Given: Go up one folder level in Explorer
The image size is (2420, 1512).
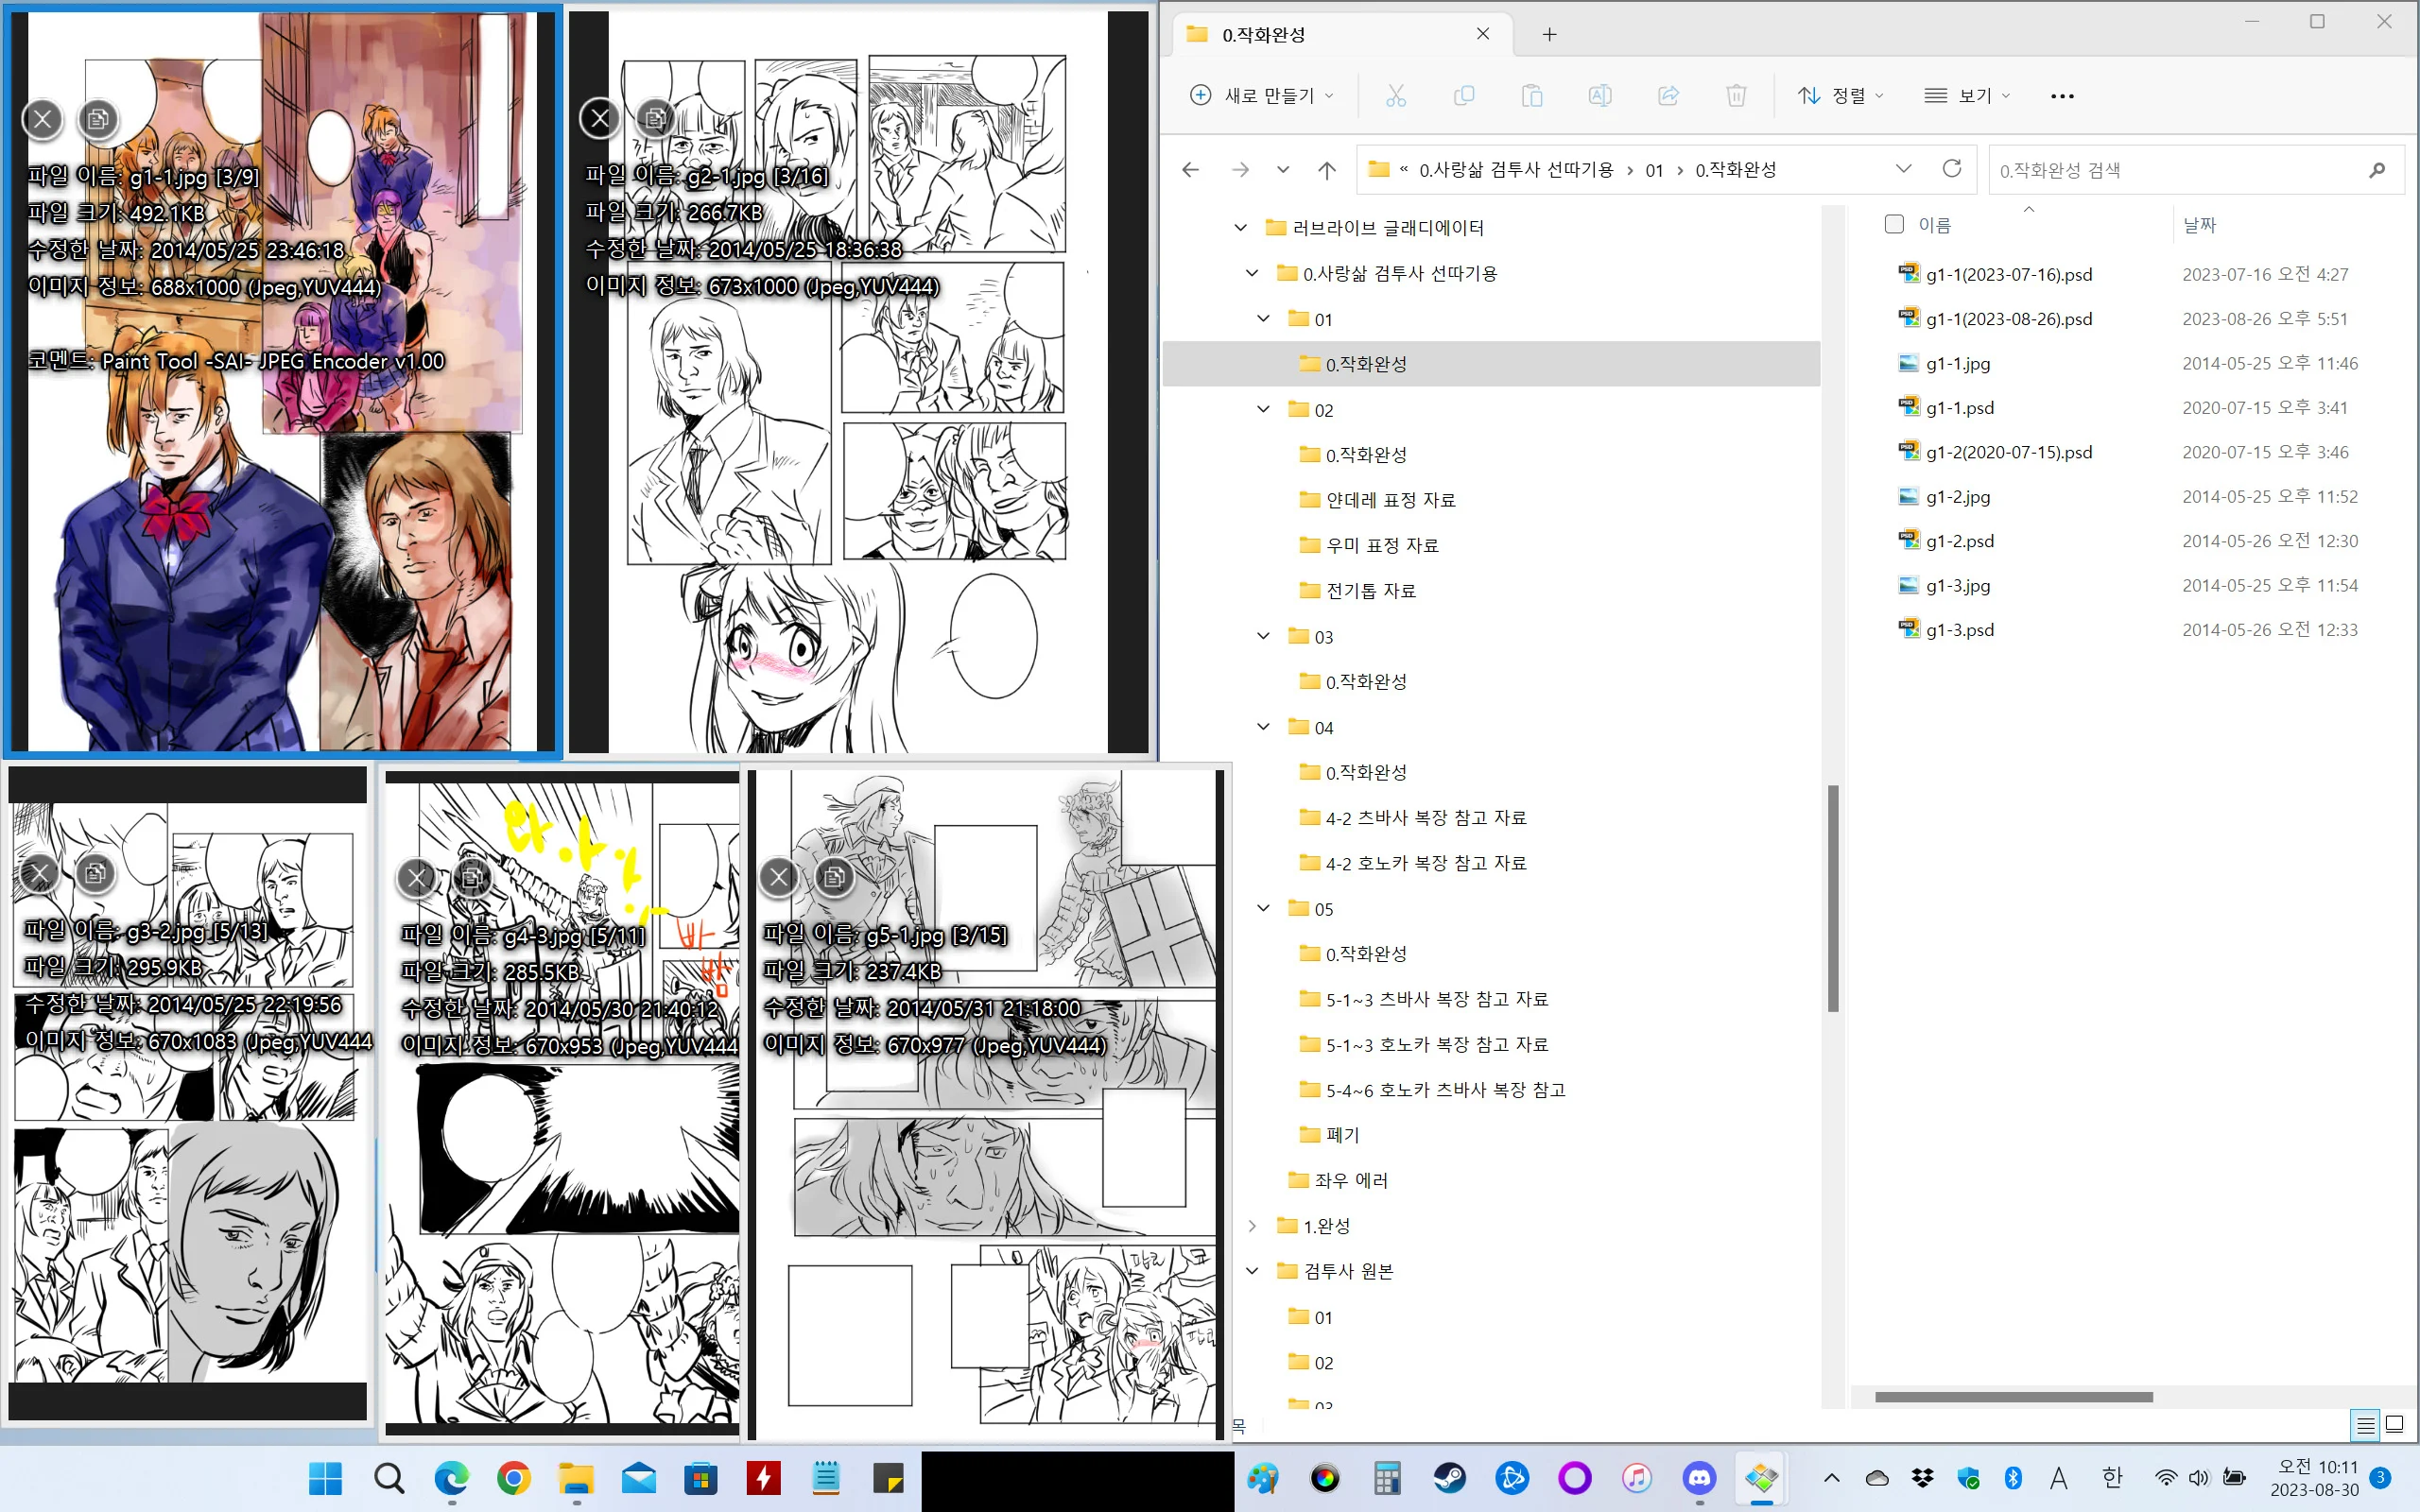Looking at the screenshot, I should [x=1327, y=170].
